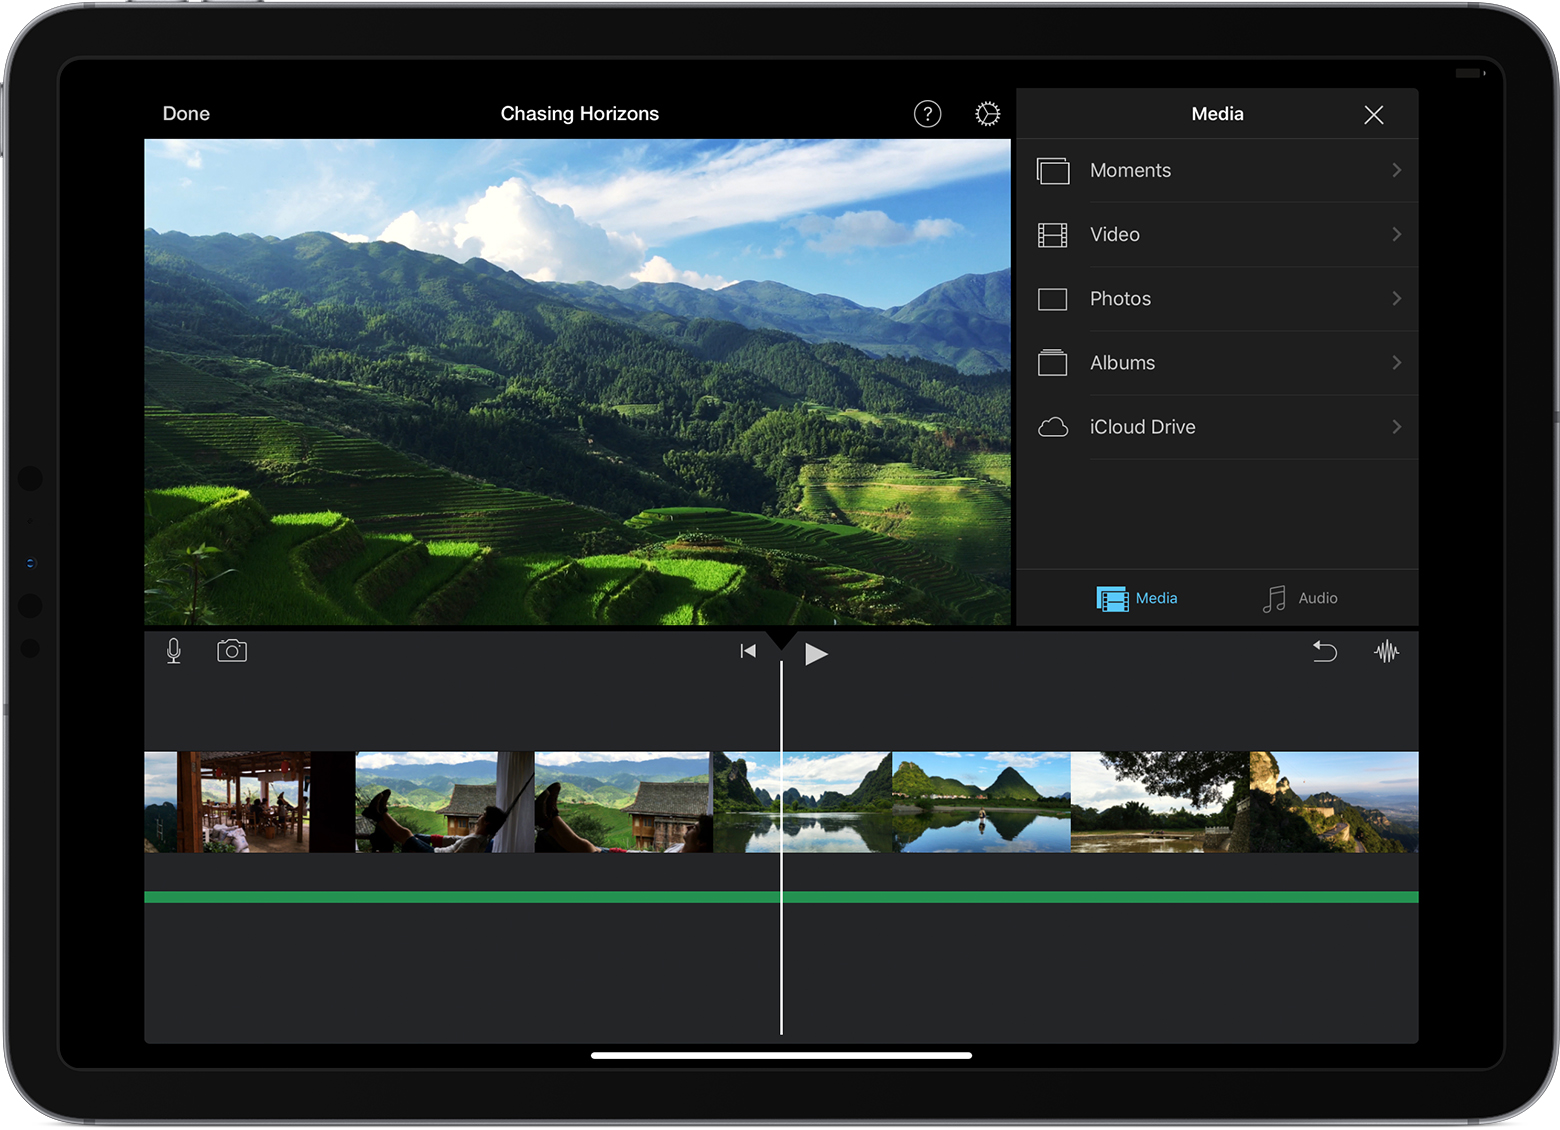
Task: Click the undo arrow icon
Action: [x=1324, y=652]
